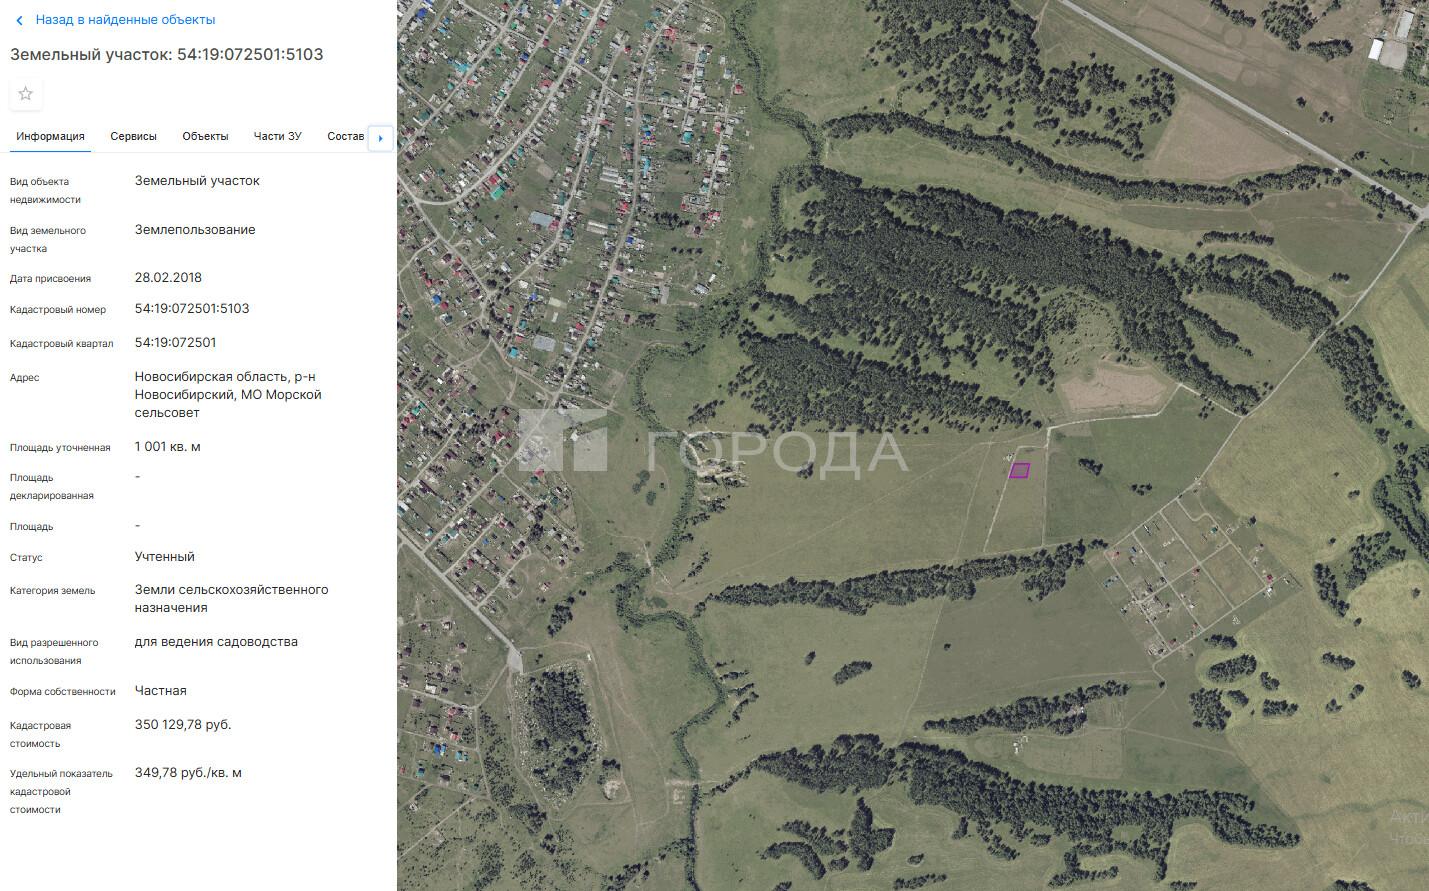Go back to found objects list

(125, 20)
